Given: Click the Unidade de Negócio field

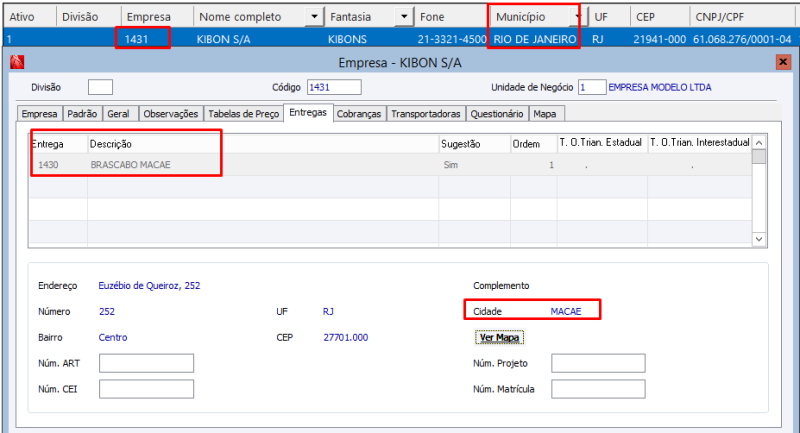Looking at the screenshot, I should click(x=592, y=87).
